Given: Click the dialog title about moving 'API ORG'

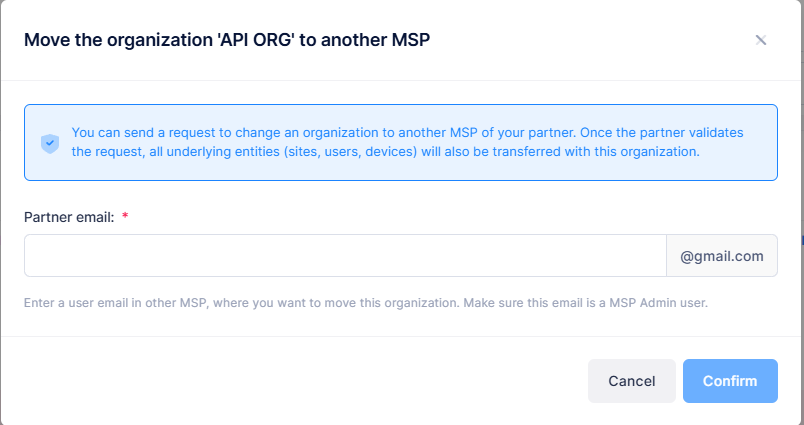Looking at the screenshot, I should [x=227, y=40].
